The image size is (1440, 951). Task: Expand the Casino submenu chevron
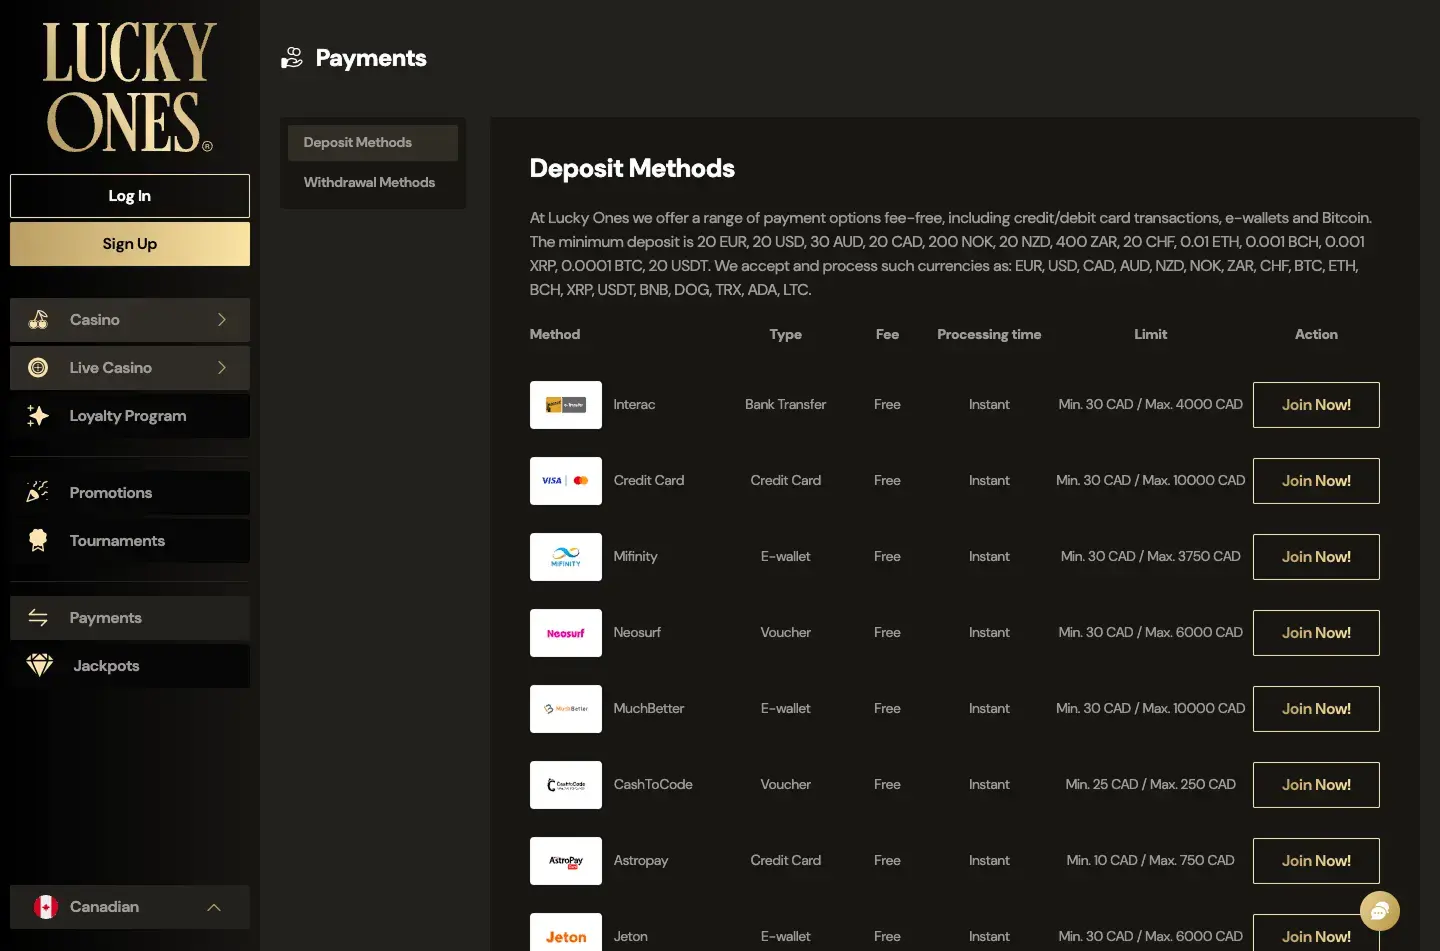click(x=222, y=320)
